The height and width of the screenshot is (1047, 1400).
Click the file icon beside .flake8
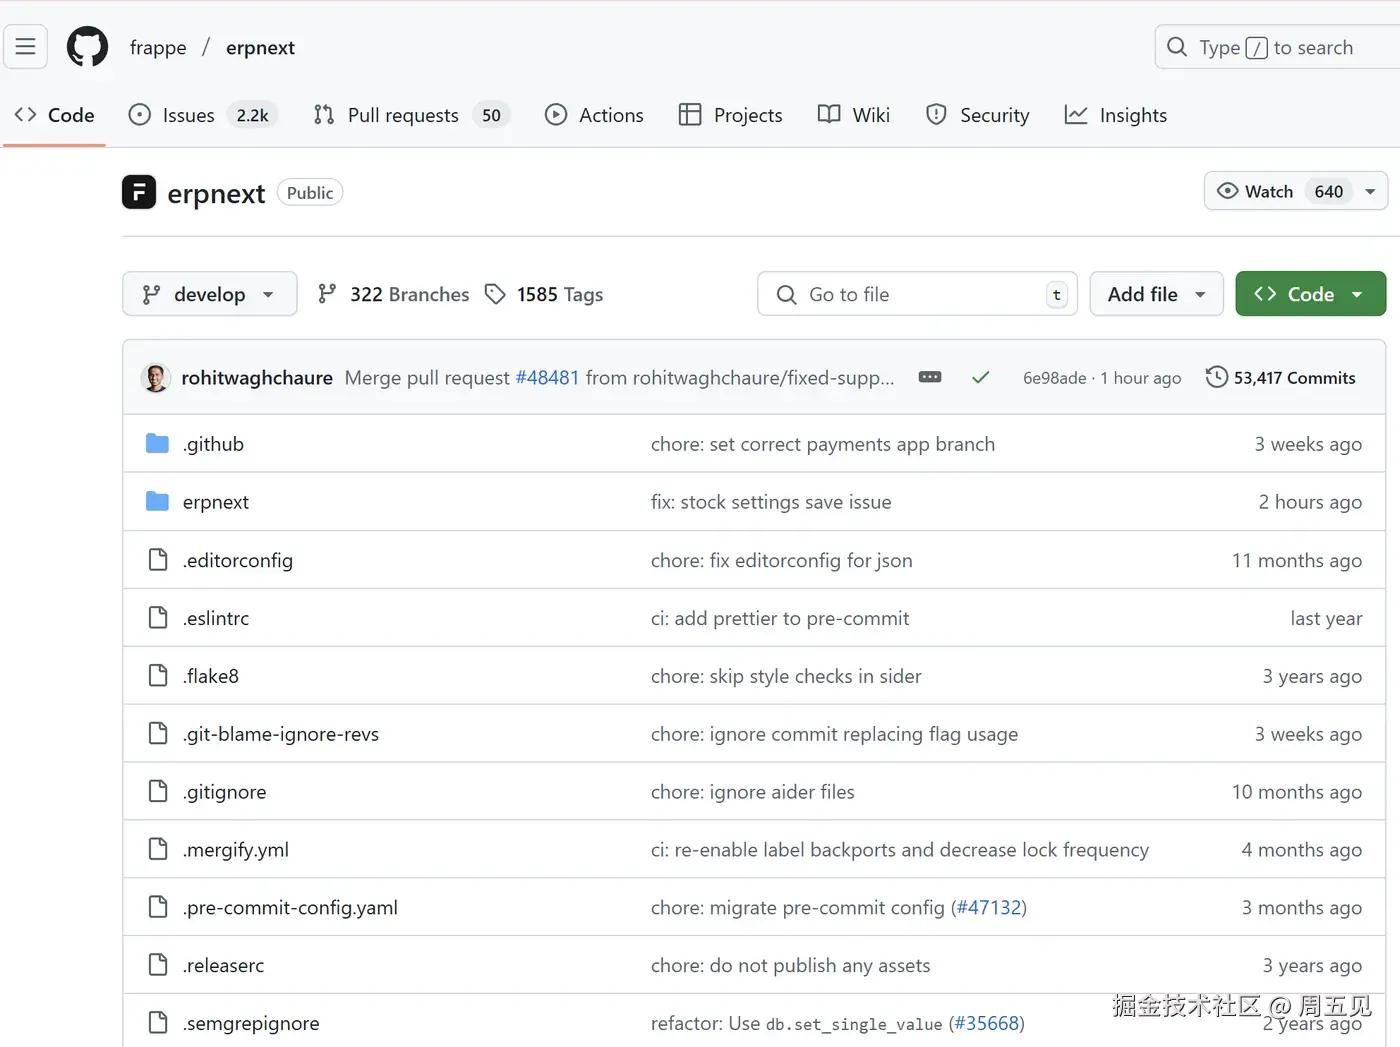[157, 676]
